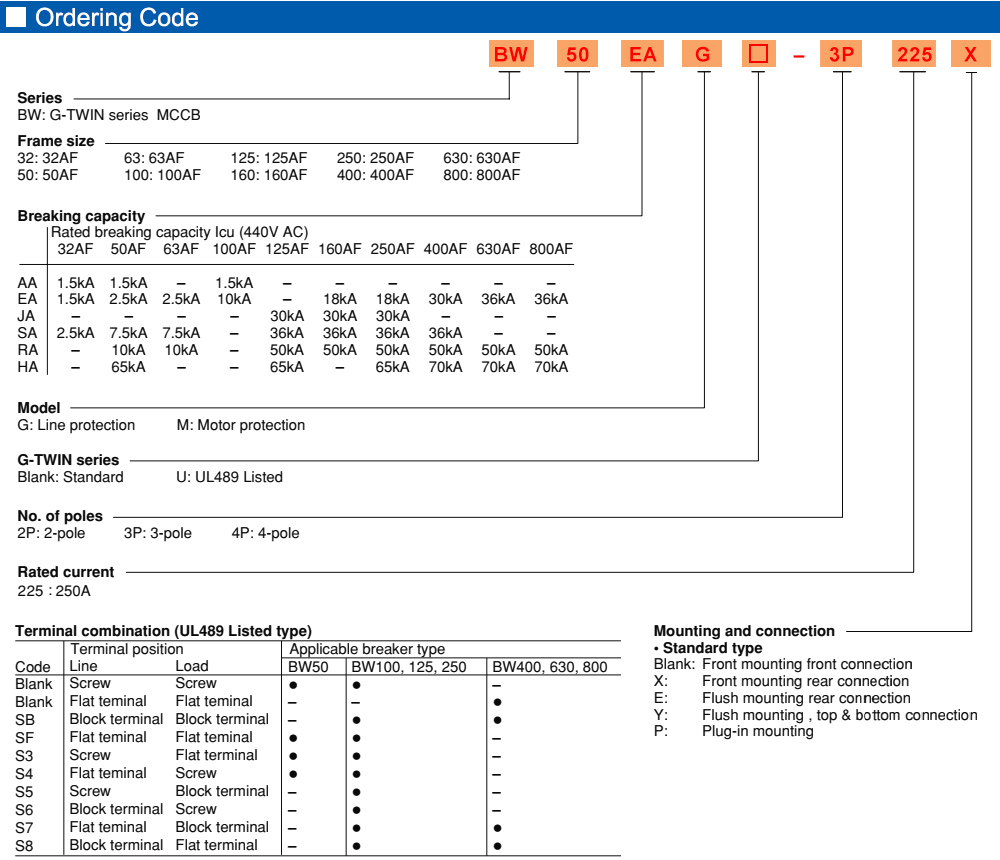Select the 'Applicable breaker type' table header
Image resolution: width=1000 pixels, height=860 pixels.
point(367,649)
